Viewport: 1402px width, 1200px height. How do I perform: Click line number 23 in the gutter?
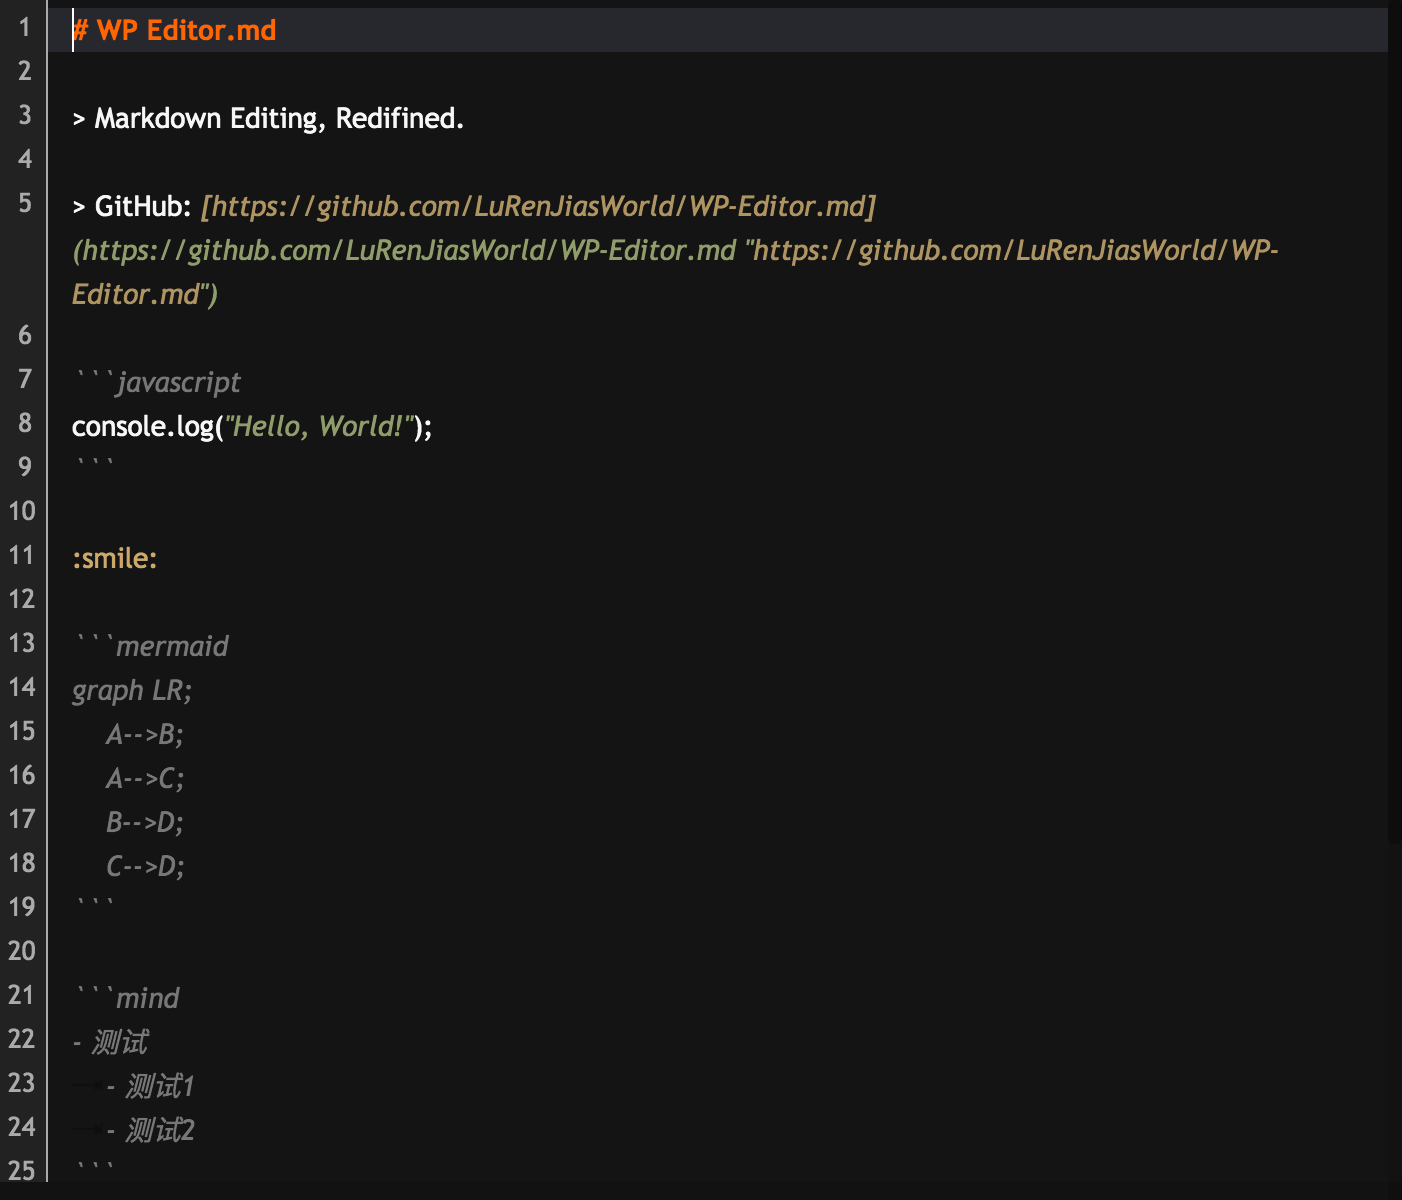click(x=22, y=1083)
